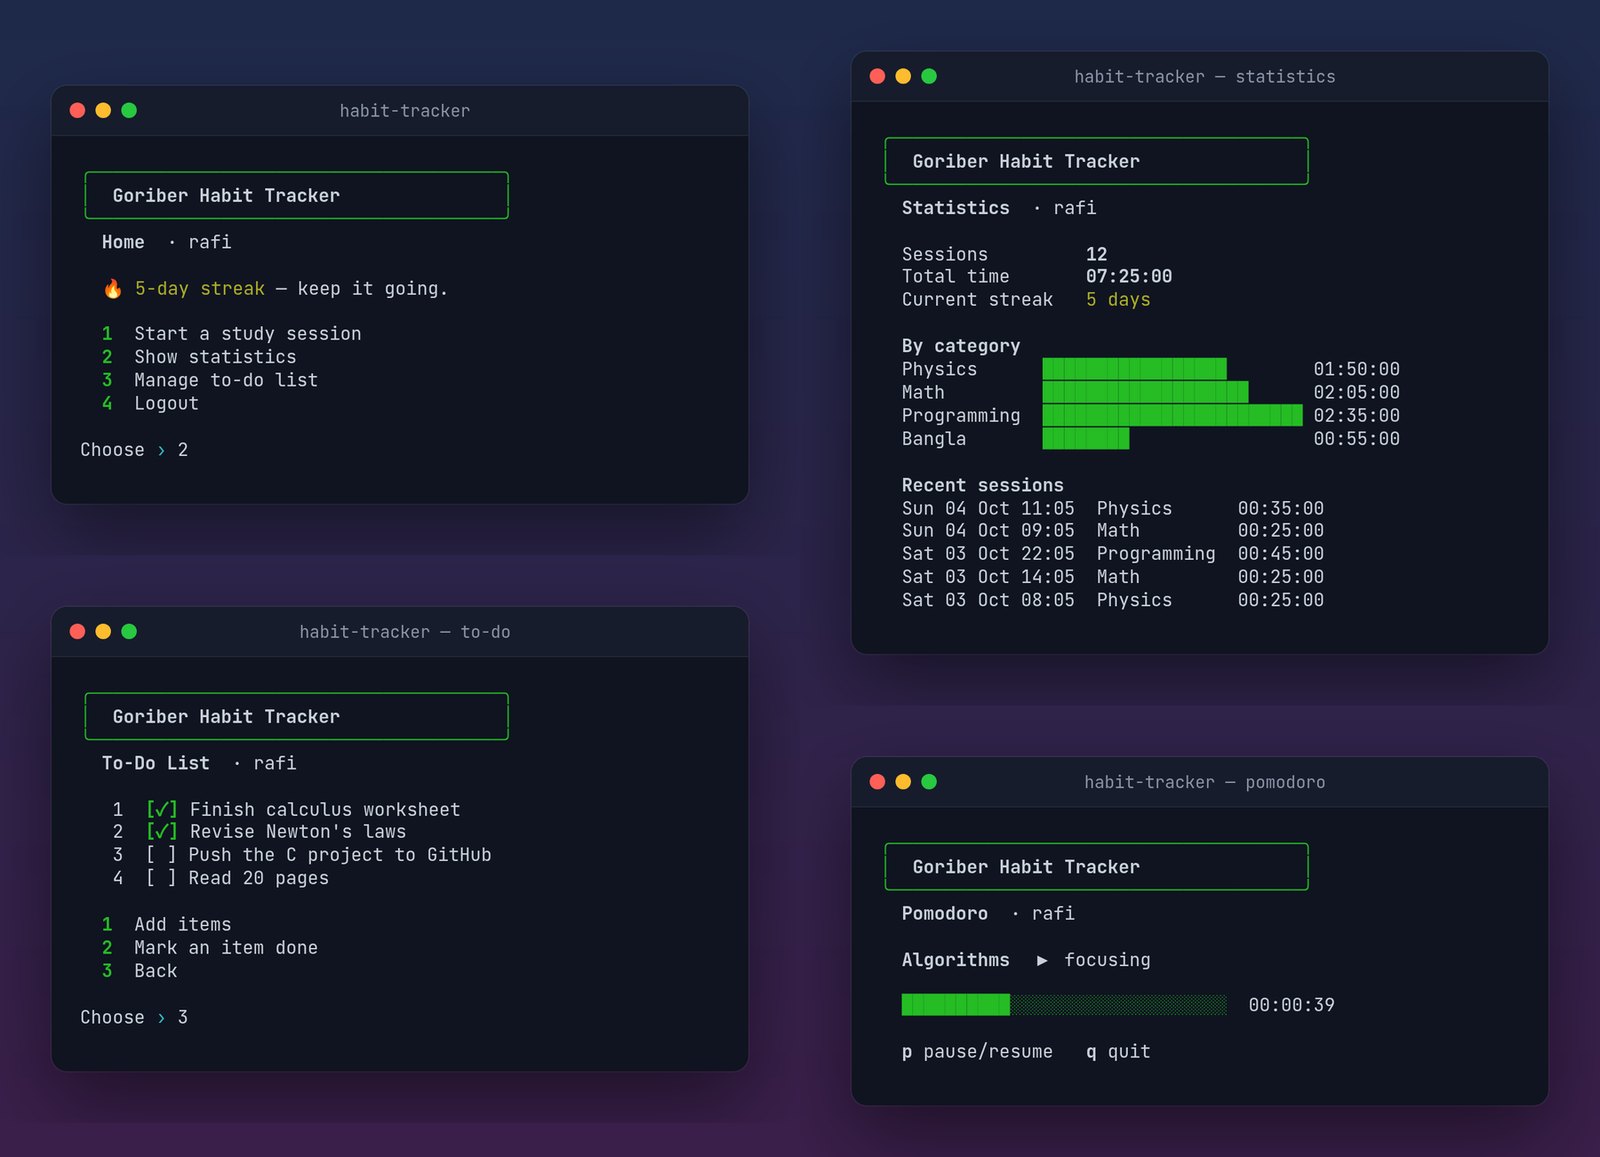1600x1157 pixels.
Task: Go Back from the to-do menu
Action: pyautogui.click(x=139, y=971)
